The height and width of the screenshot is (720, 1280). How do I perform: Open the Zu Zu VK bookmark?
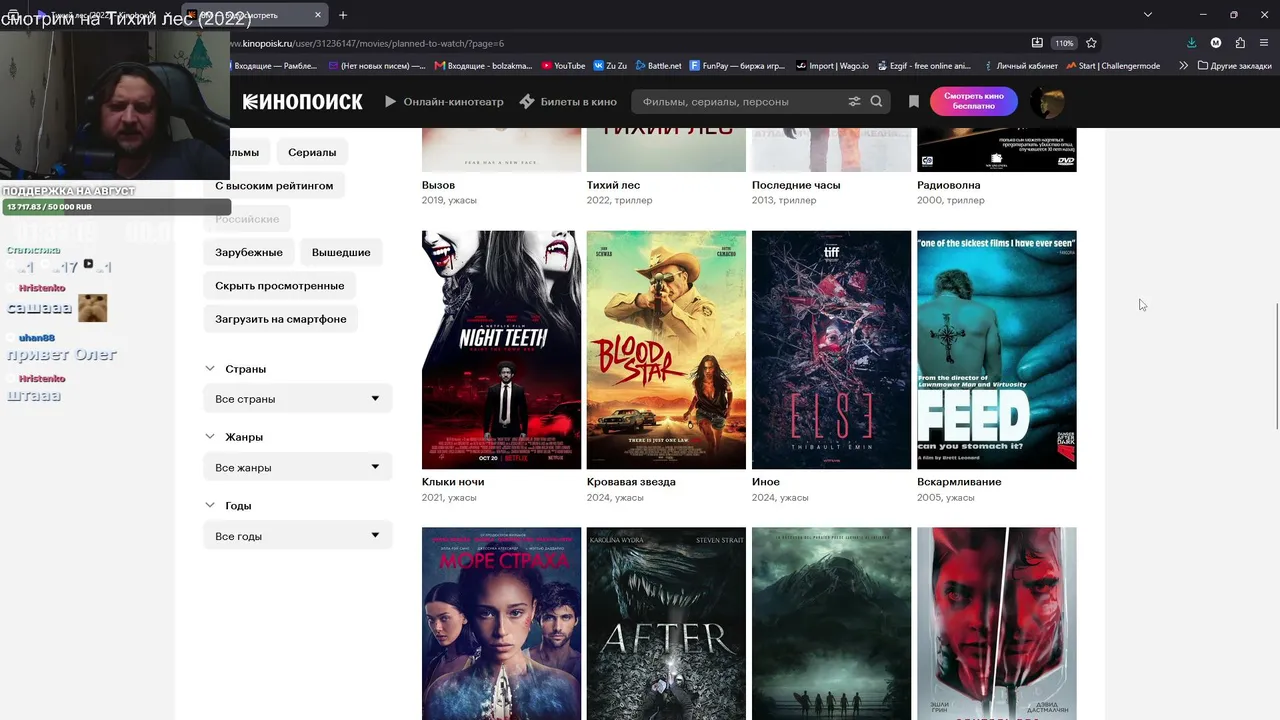[610, 66]
